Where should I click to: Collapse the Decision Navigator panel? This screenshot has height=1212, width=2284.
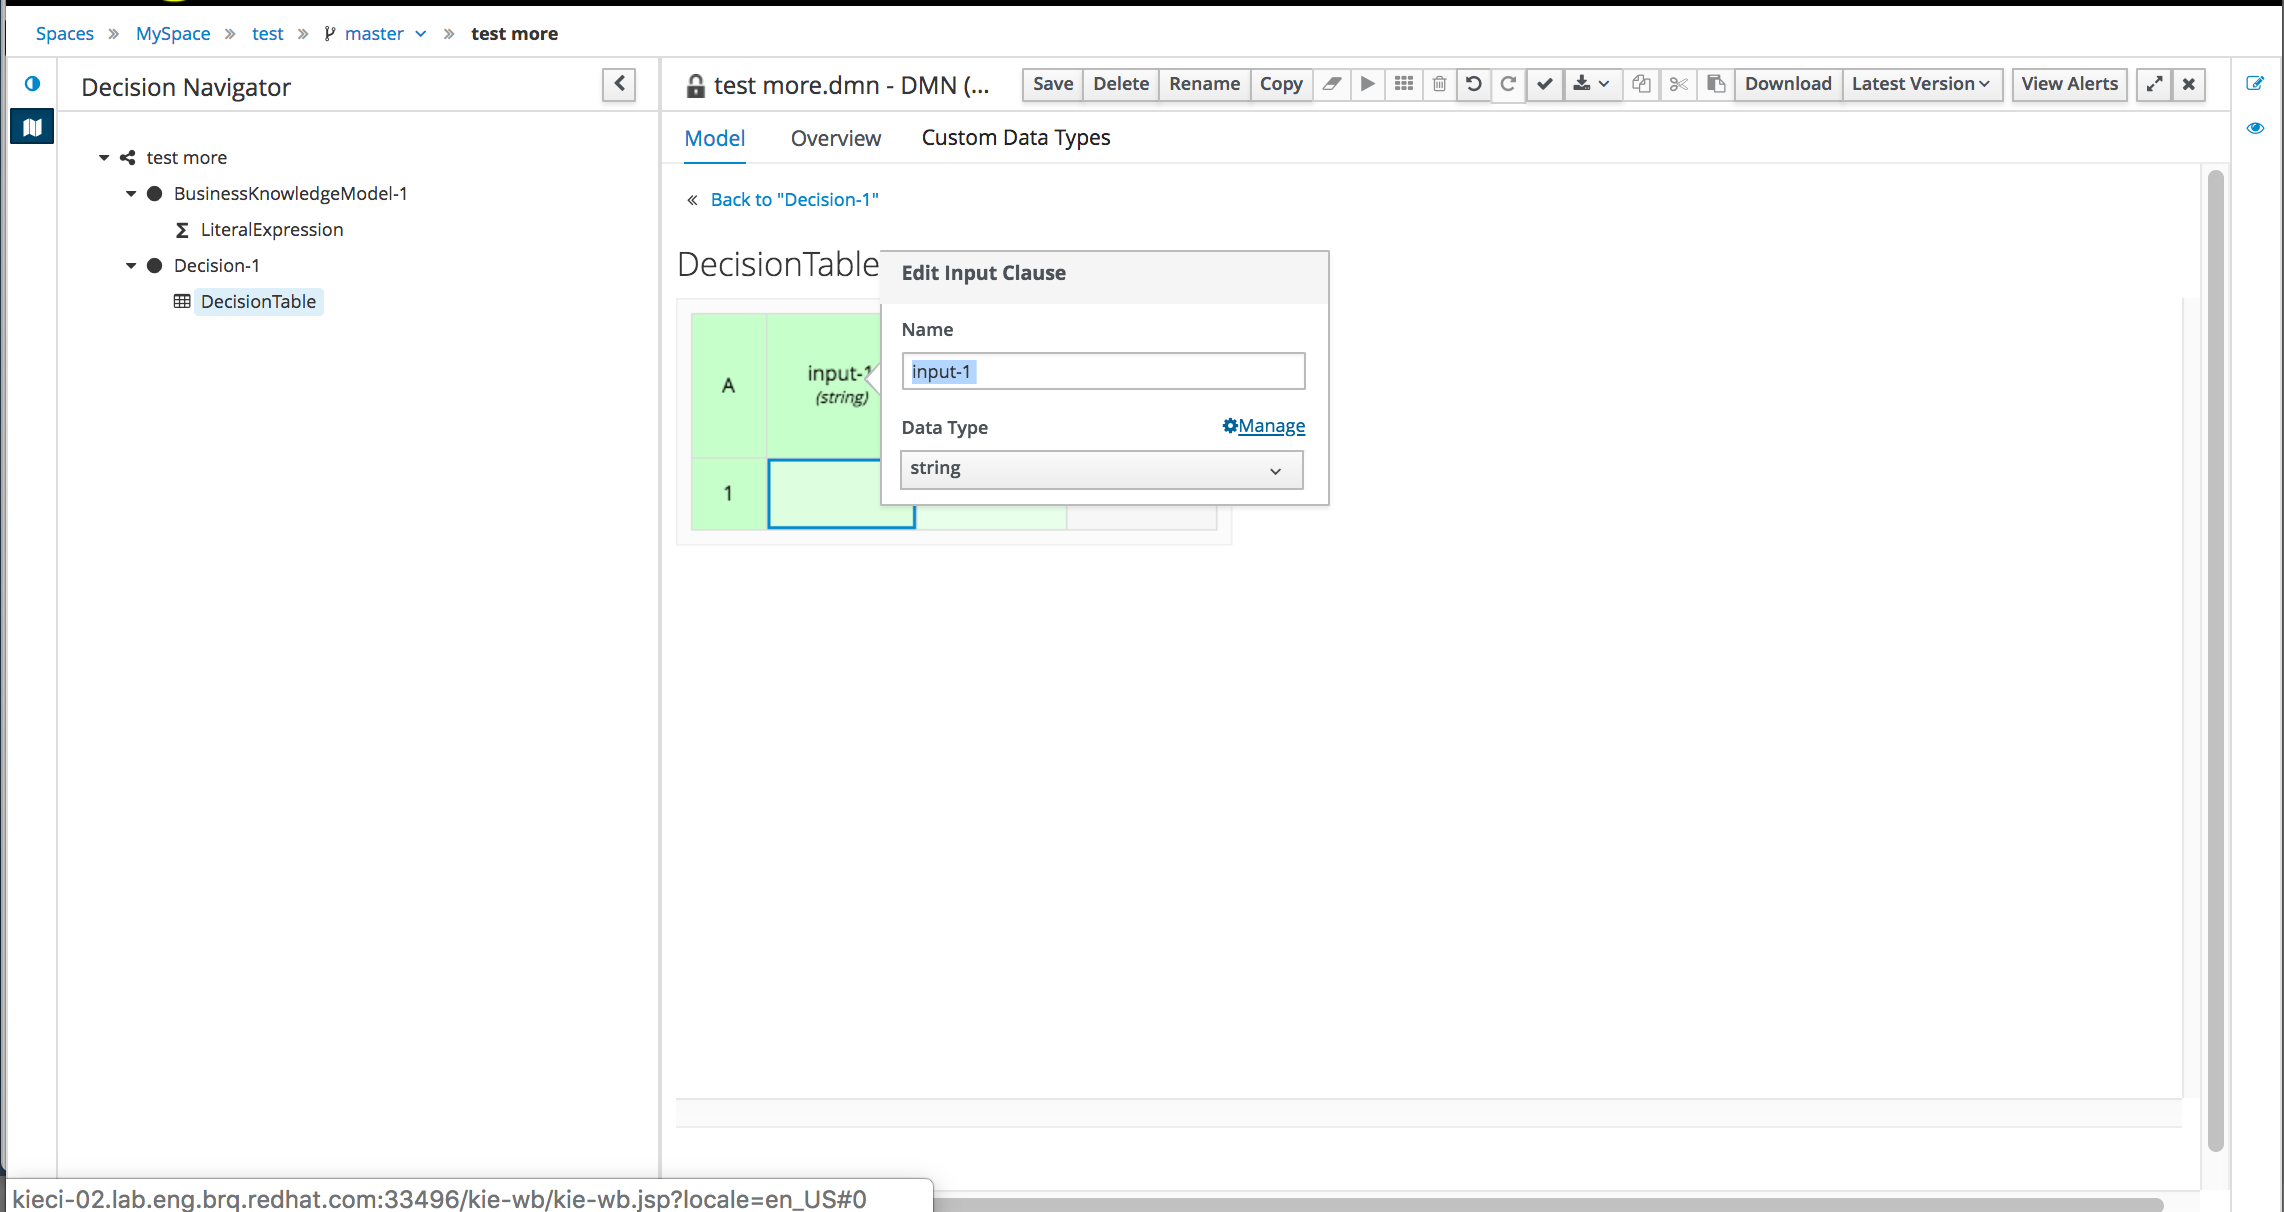[619, 84]
